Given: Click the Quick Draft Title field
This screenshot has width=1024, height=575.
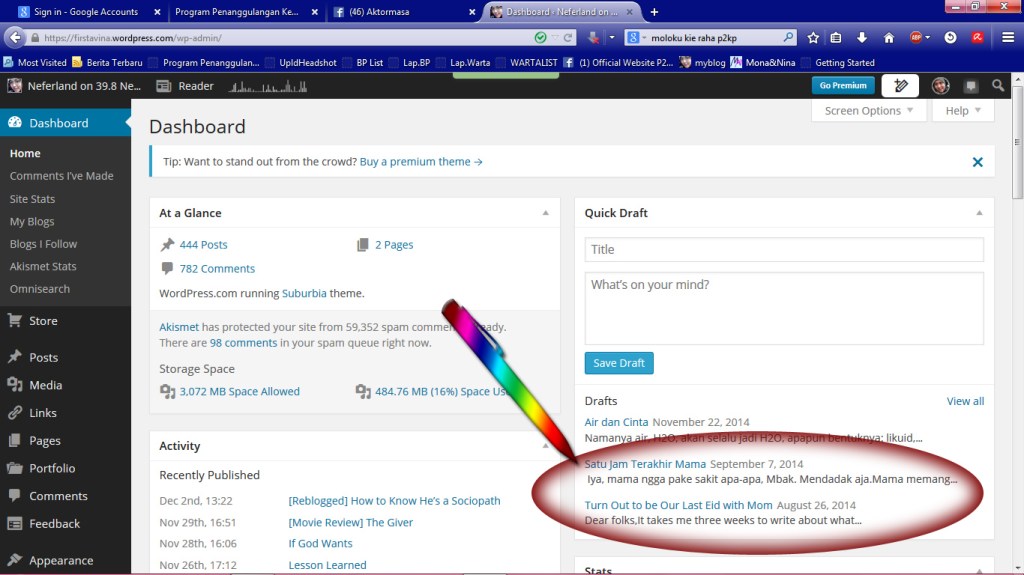Looking at the screenshot, I should point(784,249).
